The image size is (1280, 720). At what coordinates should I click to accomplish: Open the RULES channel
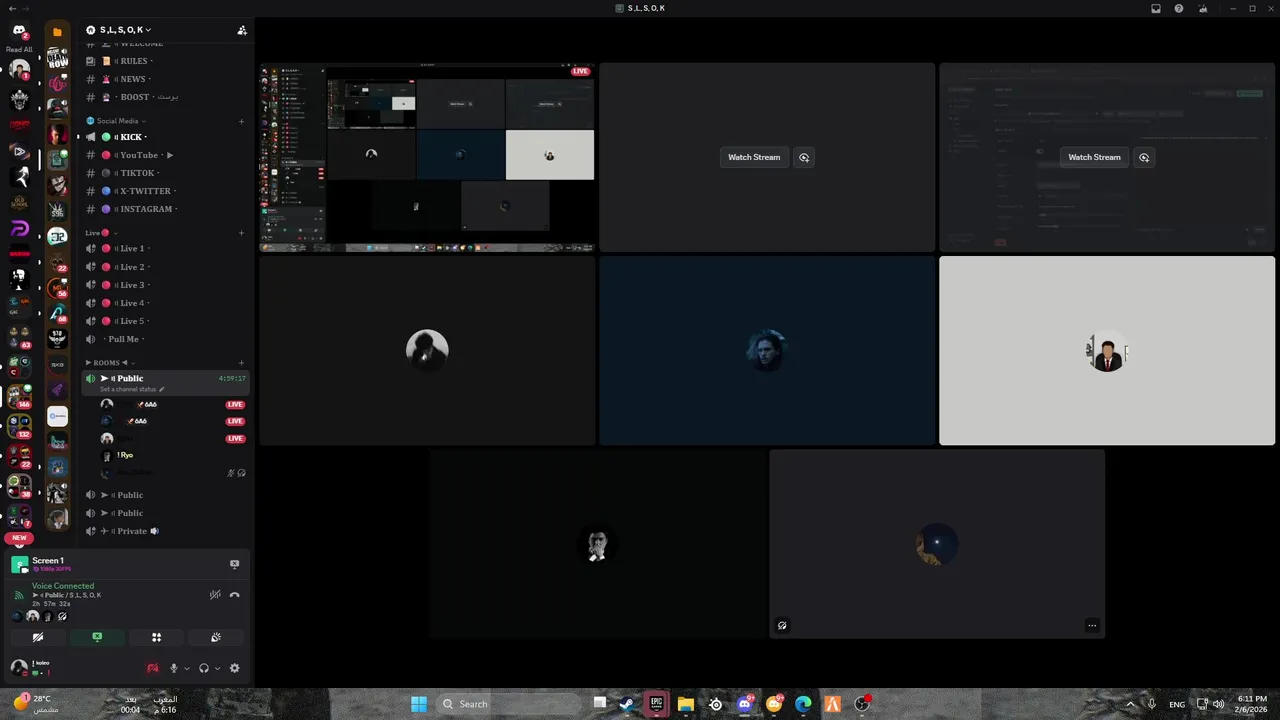click(x=165, y=61)
